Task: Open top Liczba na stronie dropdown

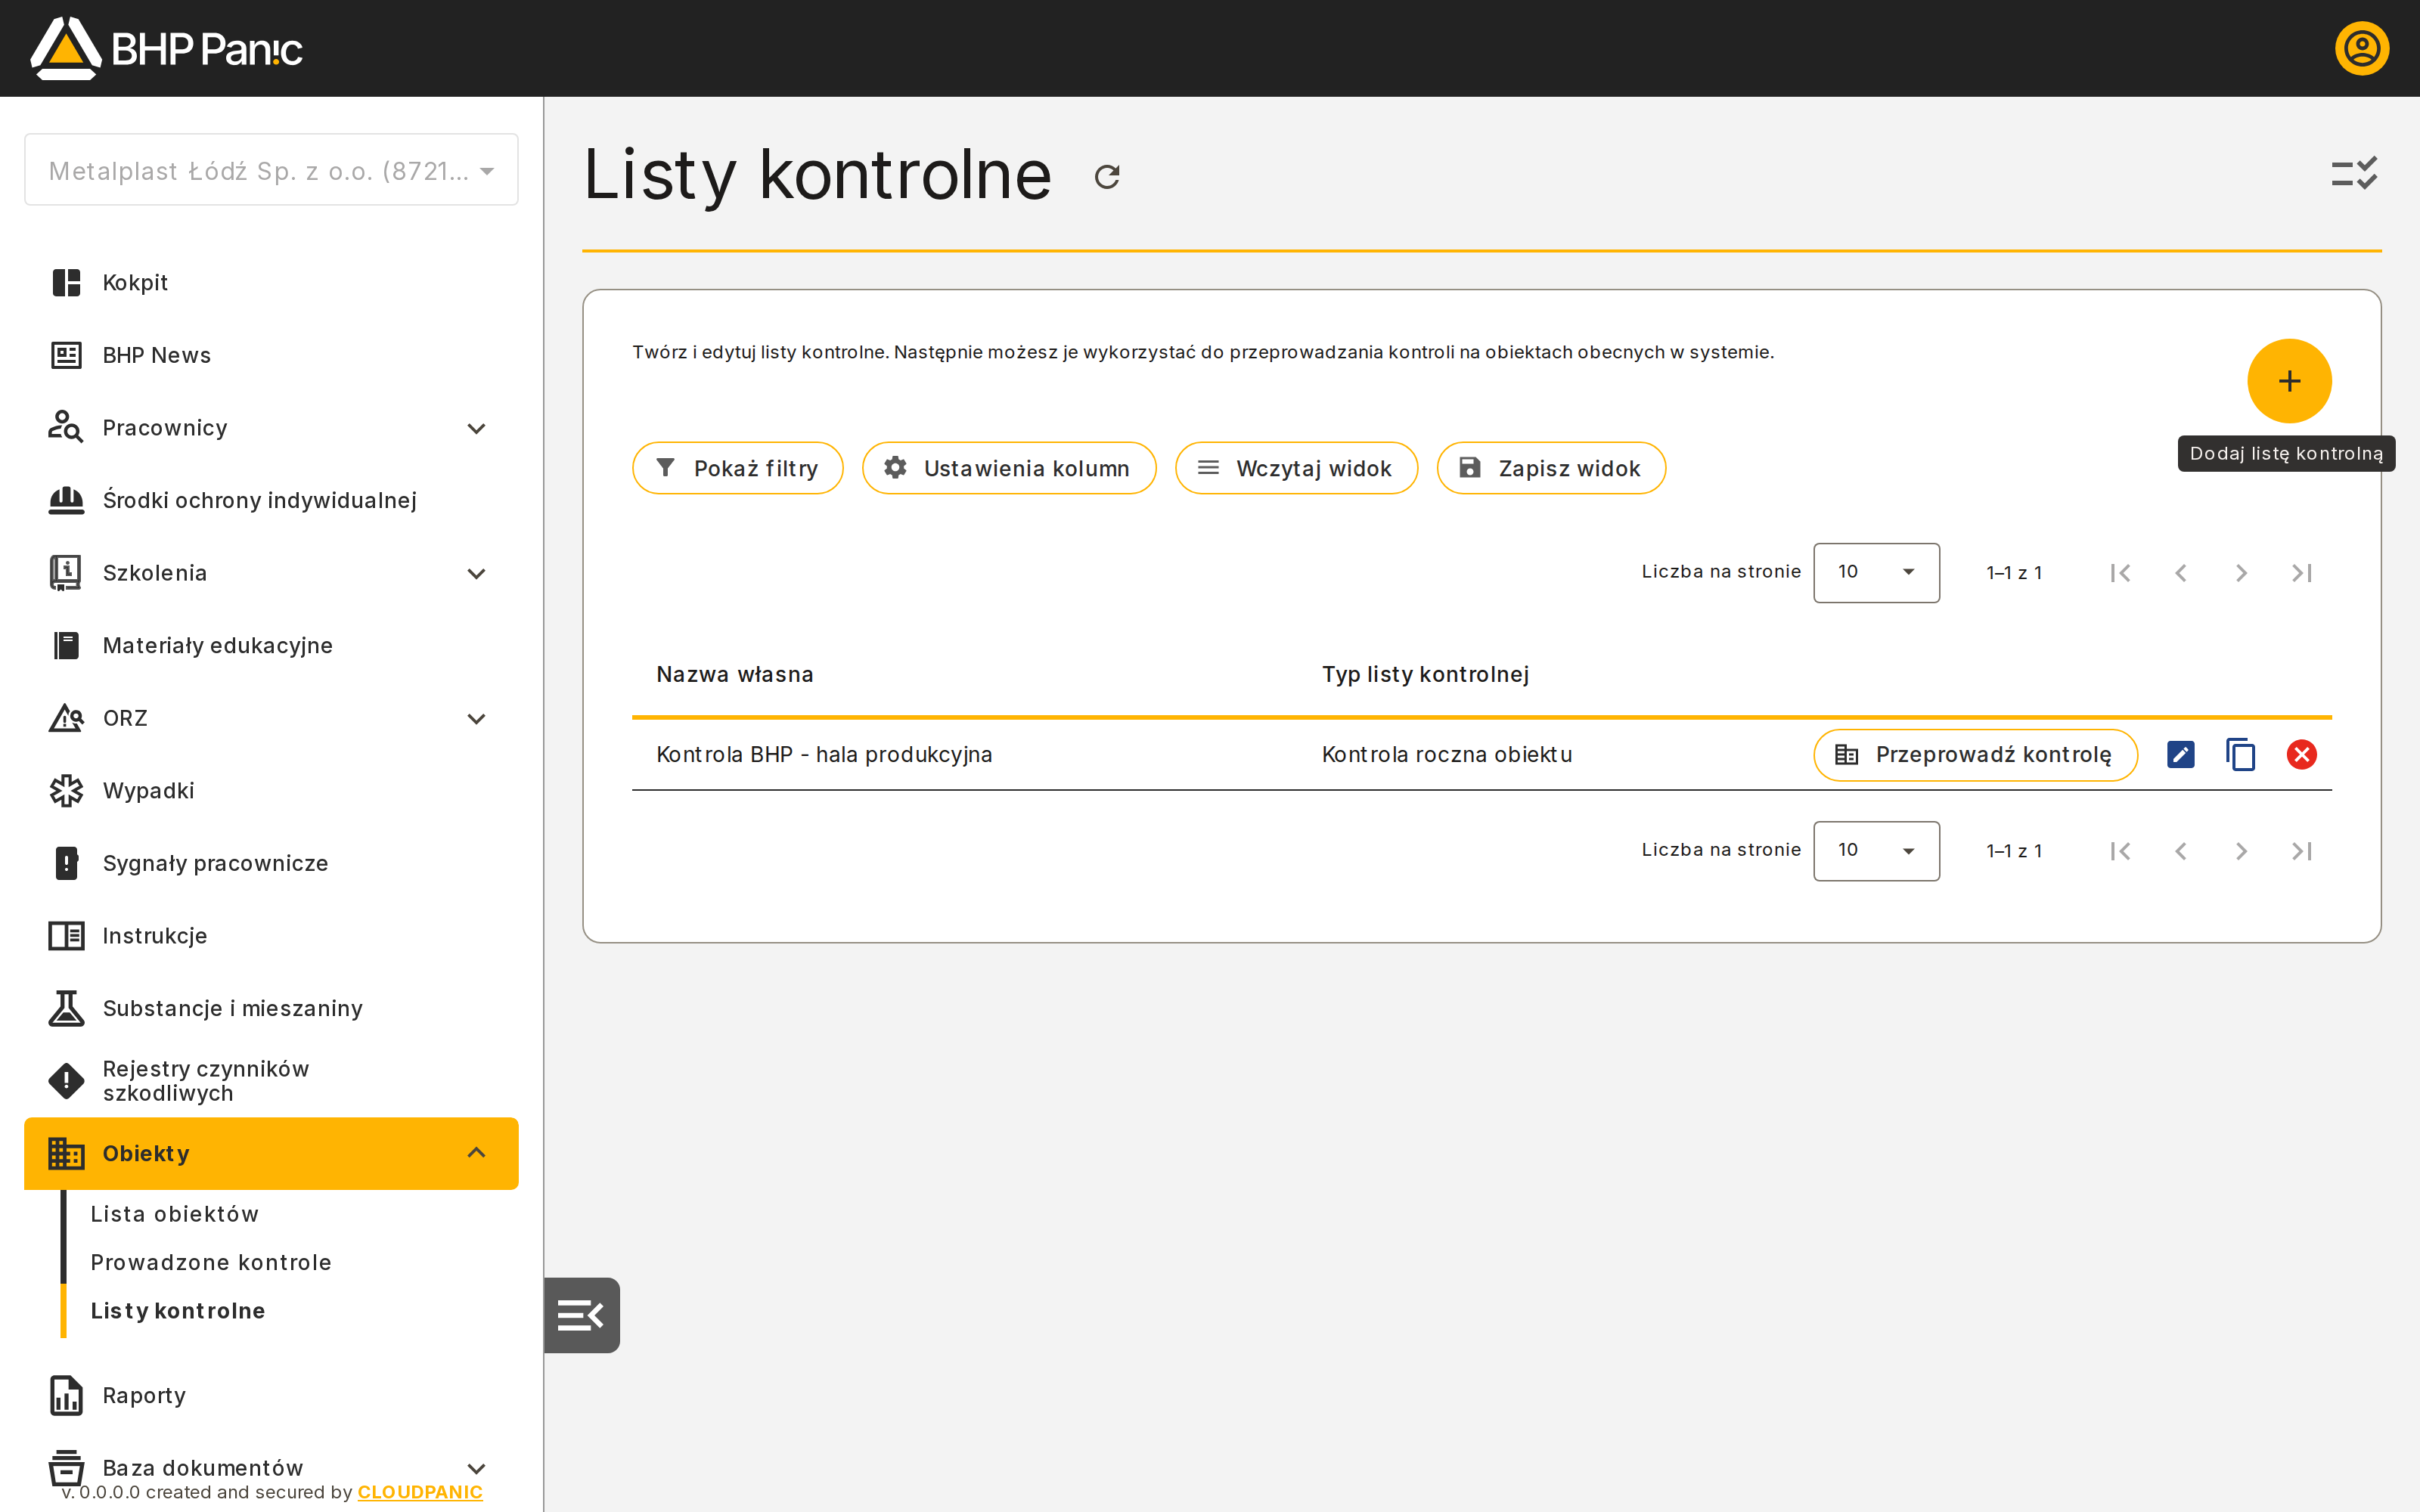Action: click(x=1876, y=572)
